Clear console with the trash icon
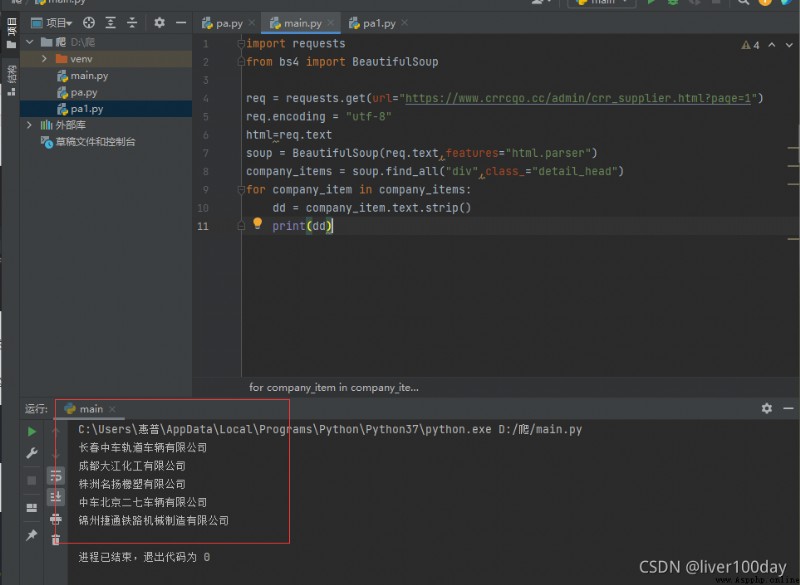Viewport: 800px width, 585px height. tap(56, 540)
